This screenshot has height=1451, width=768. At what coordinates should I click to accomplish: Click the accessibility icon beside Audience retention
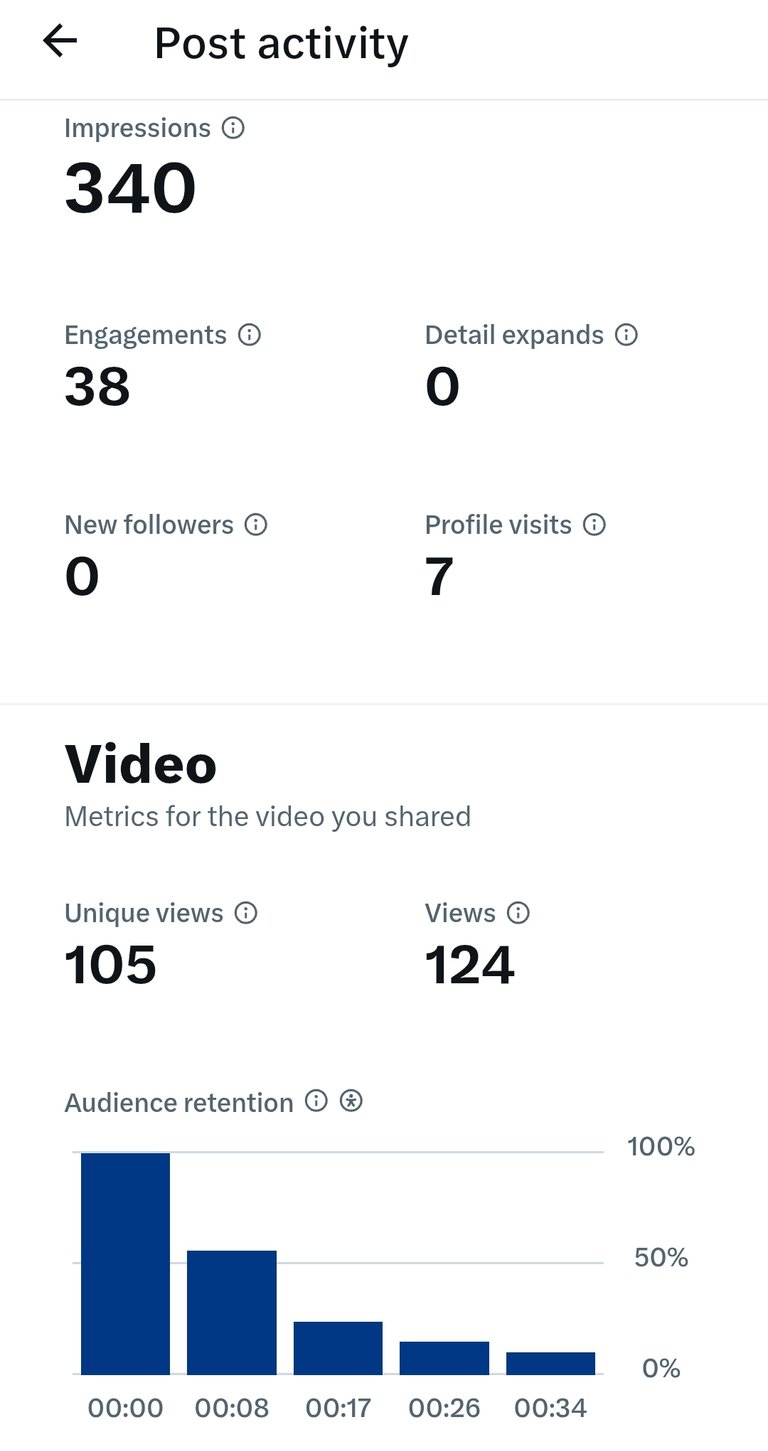[x=351, y=1102]
